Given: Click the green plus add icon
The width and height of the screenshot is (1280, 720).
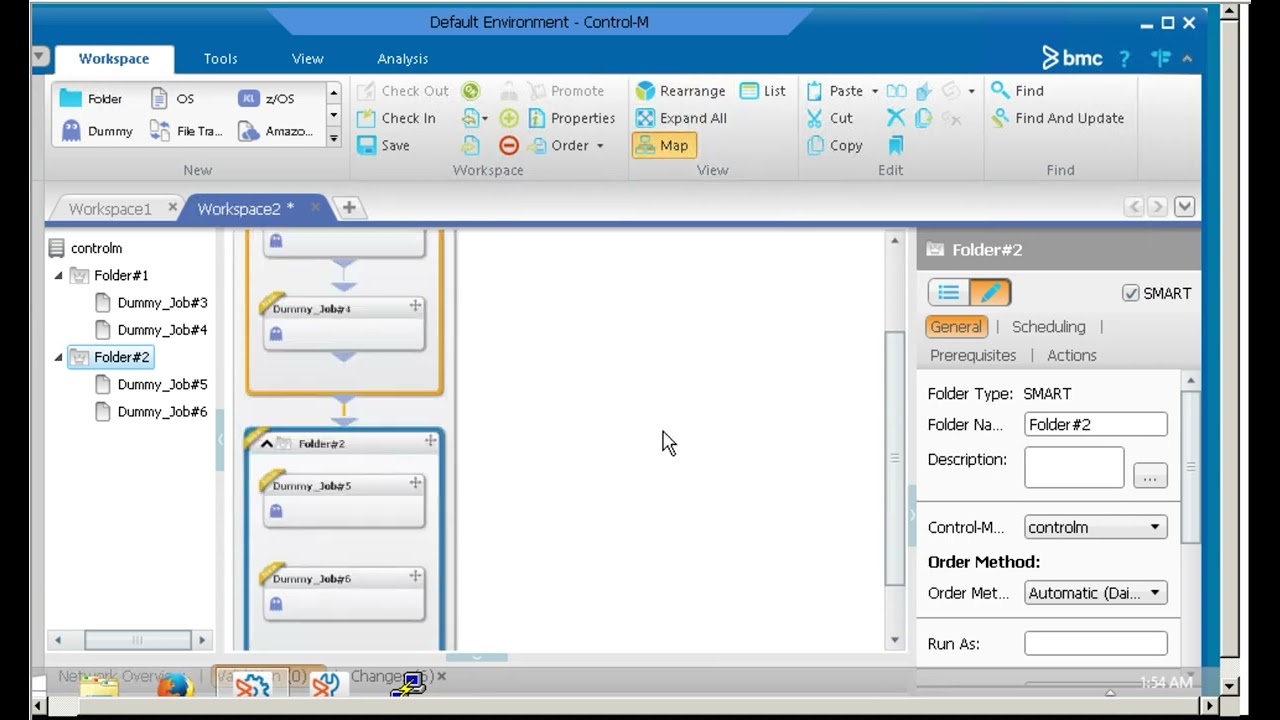Looking at the screenshot, I should click(509, 118).
